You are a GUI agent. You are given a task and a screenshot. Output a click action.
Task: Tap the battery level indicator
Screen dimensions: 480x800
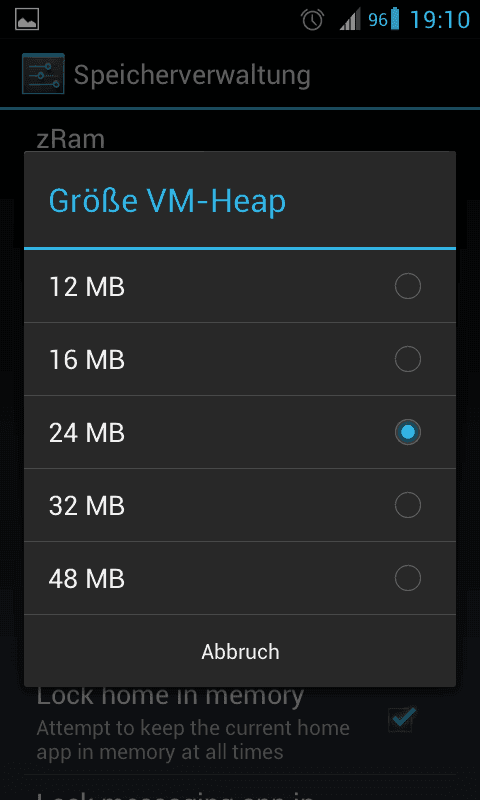(385, 19)
